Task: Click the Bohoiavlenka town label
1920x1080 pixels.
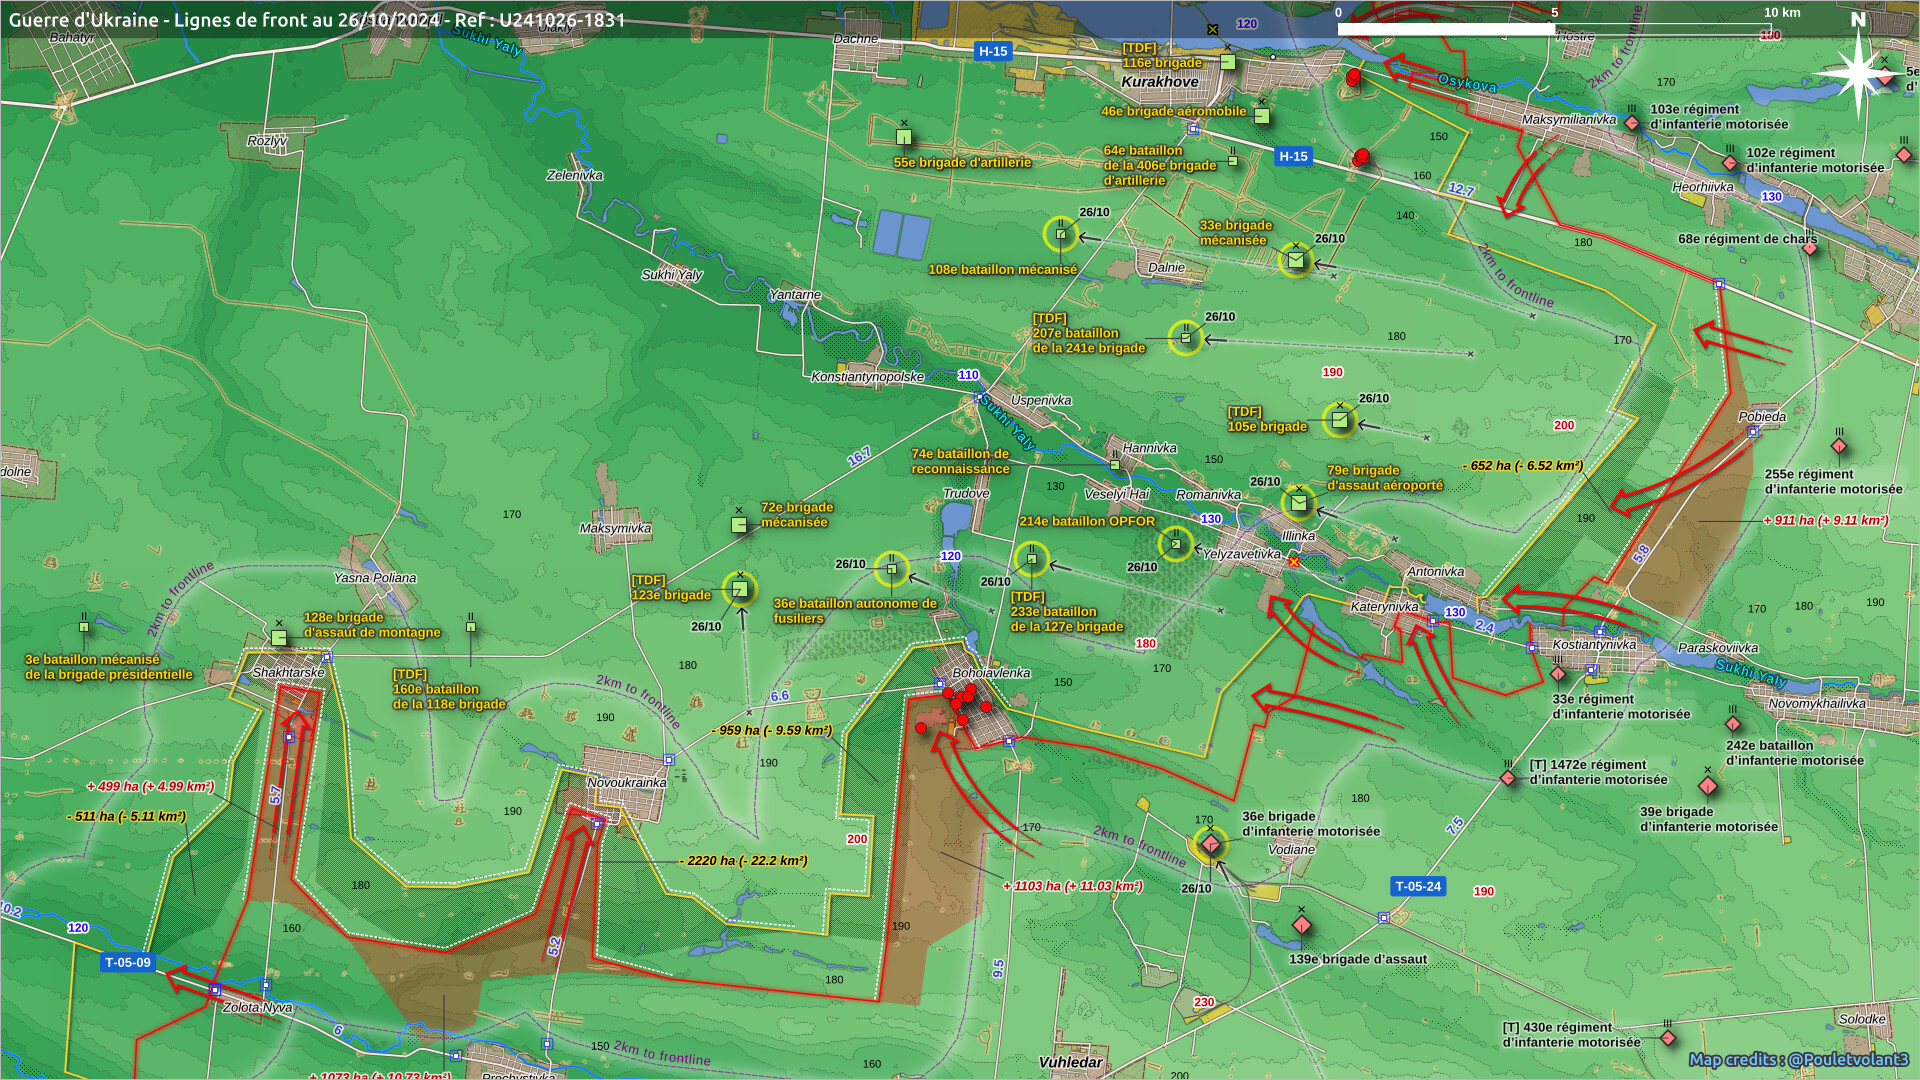Action: (990, 673)
